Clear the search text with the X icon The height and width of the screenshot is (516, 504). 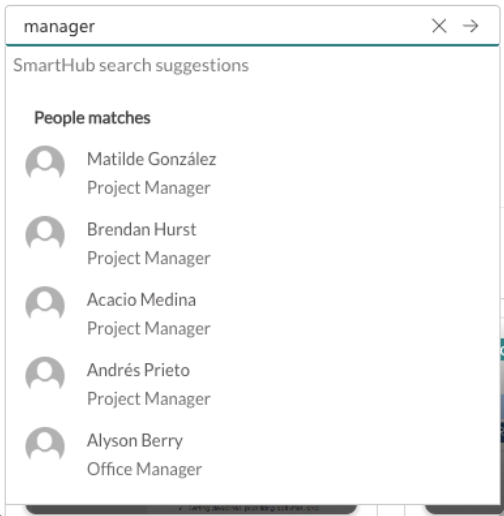coord(439,26)
